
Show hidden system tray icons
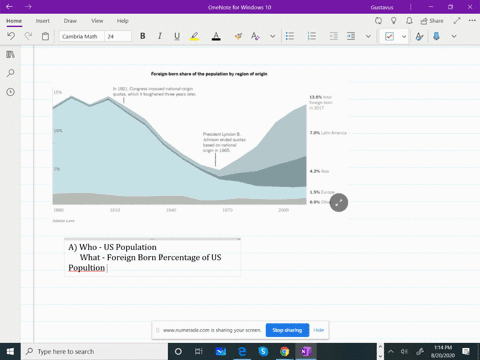(x=391, y=351)
